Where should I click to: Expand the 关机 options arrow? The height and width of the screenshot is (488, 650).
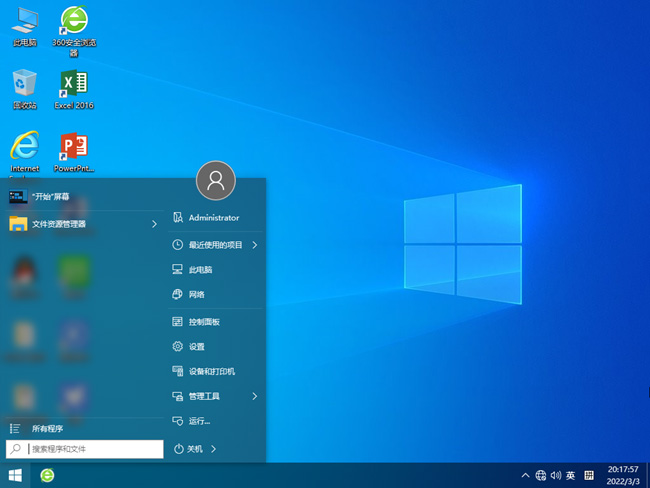click(x=213, y=449)
